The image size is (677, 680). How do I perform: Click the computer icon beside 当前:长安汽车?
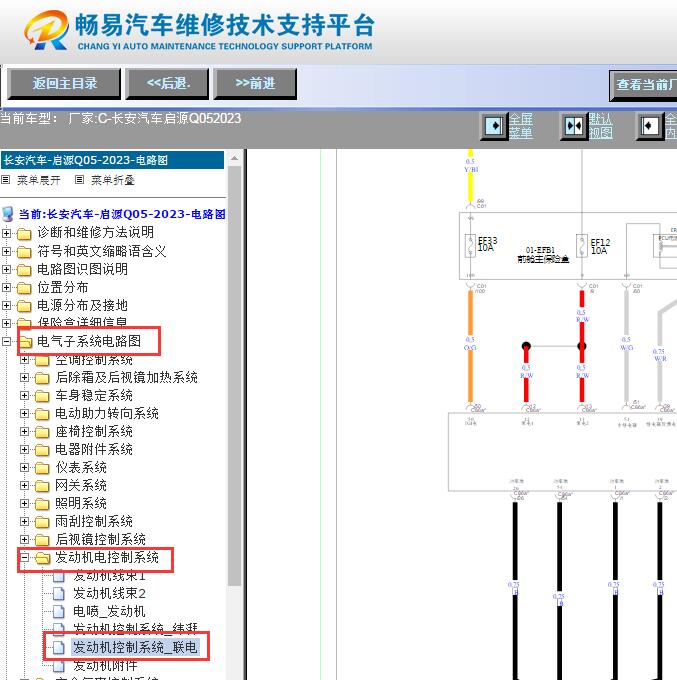(x=7, y=214)
